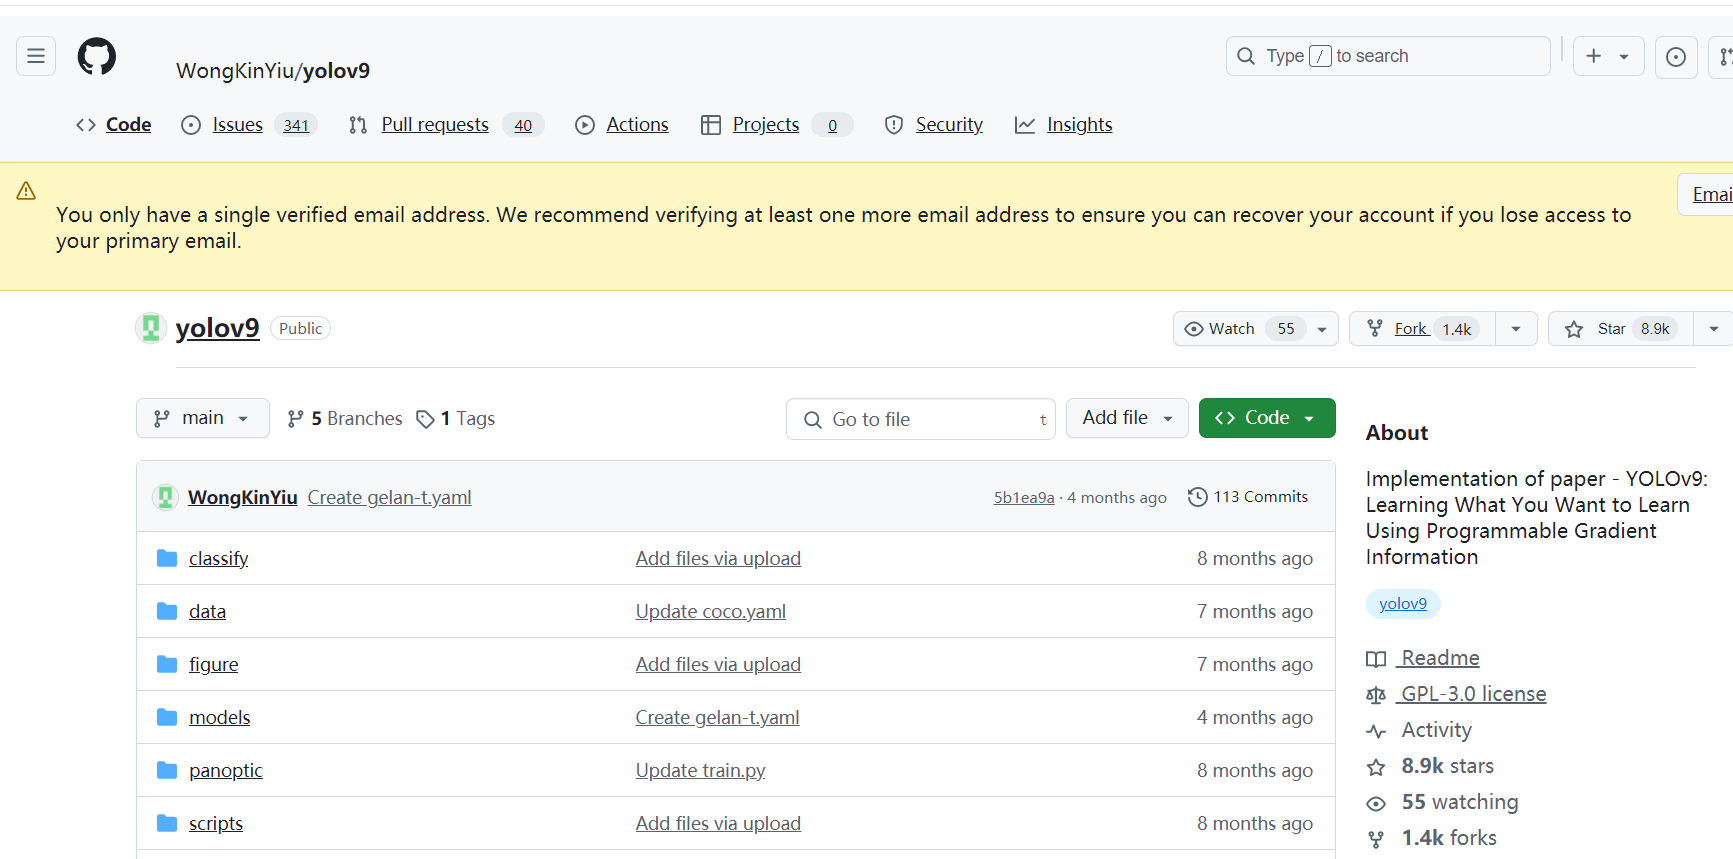Focus the Type / to search box
The width and height of the screenshot is (1733, 859).
[1388, 56]
